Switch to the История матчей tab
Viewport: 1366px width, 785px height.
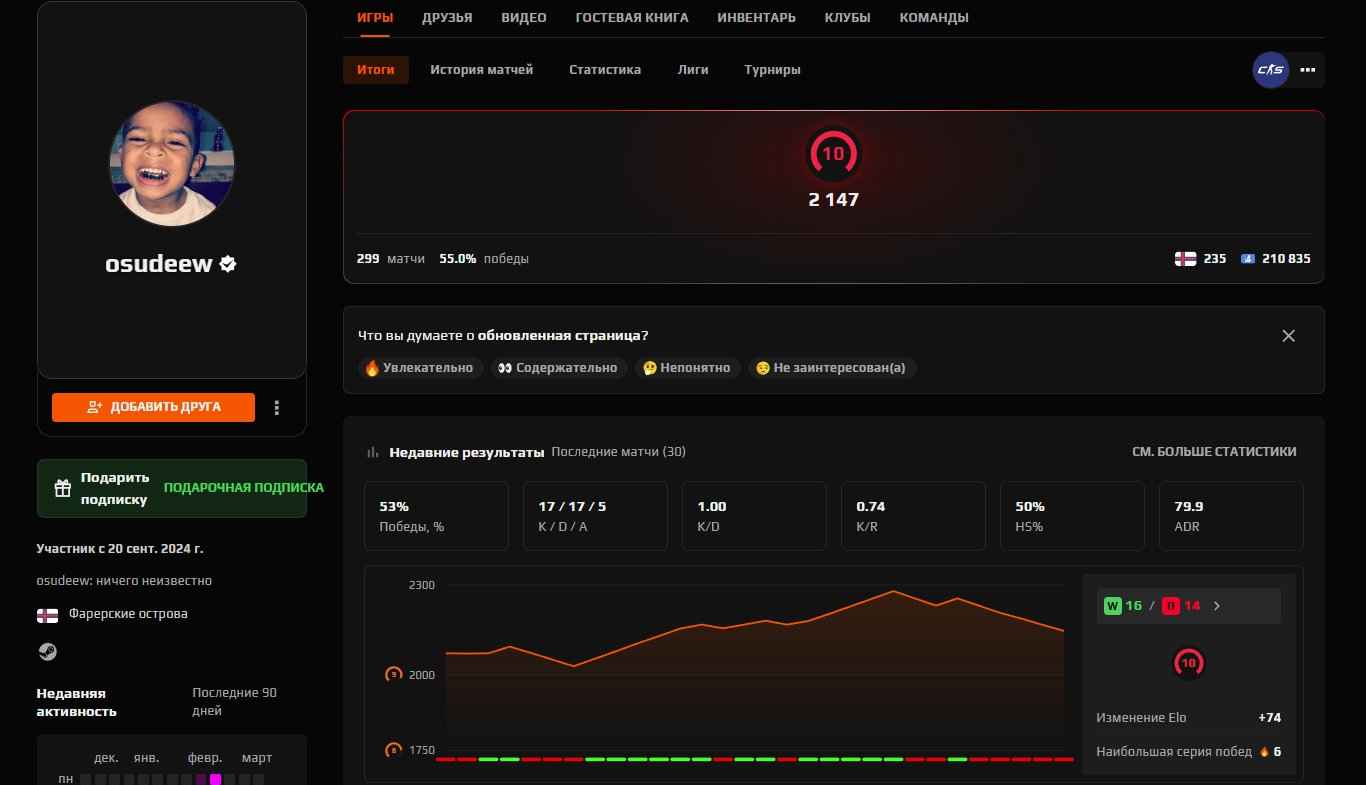[x=482, y=70]
